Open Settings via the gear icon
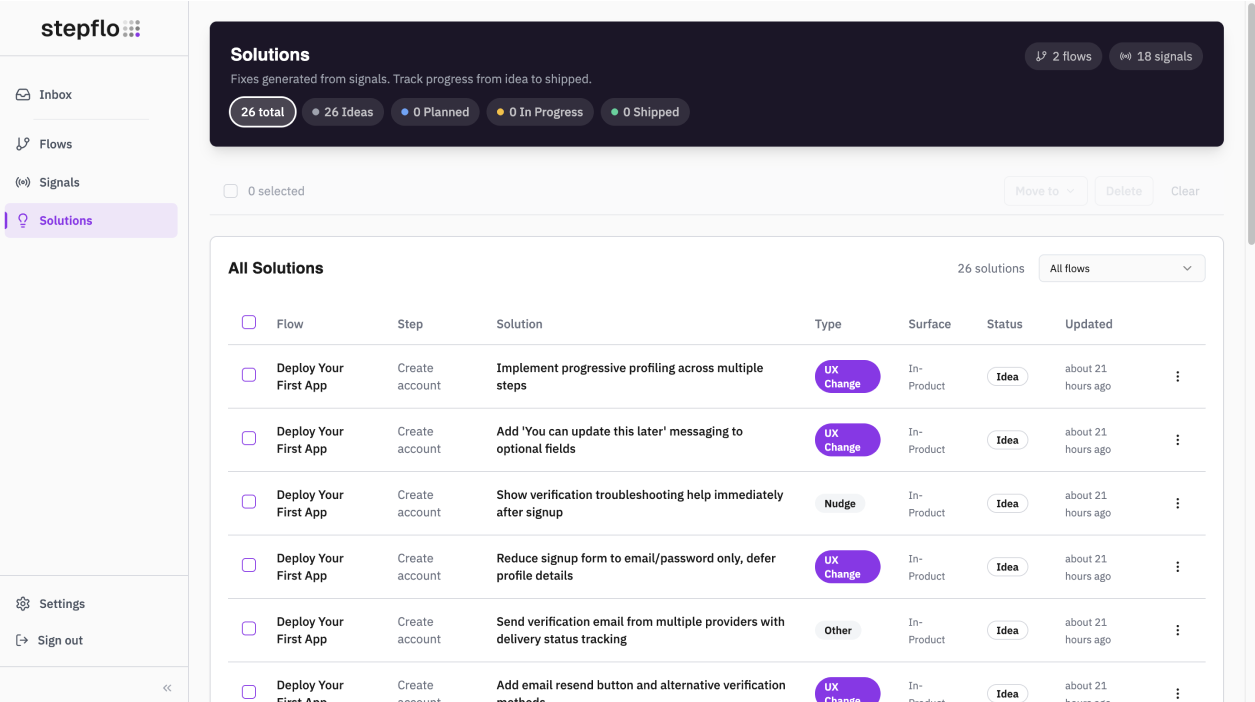 tap(21, 603)
